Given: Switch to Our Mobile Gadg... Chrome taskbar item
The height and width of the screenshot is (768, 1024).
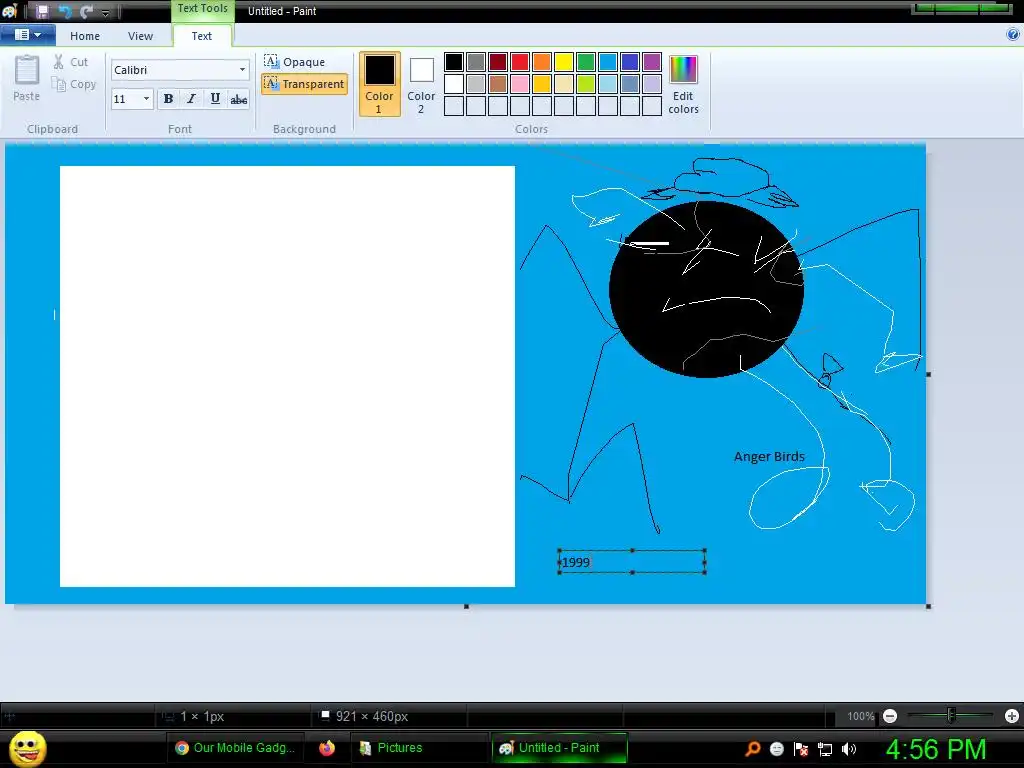Looking at the screenshot, I should 235,748.
